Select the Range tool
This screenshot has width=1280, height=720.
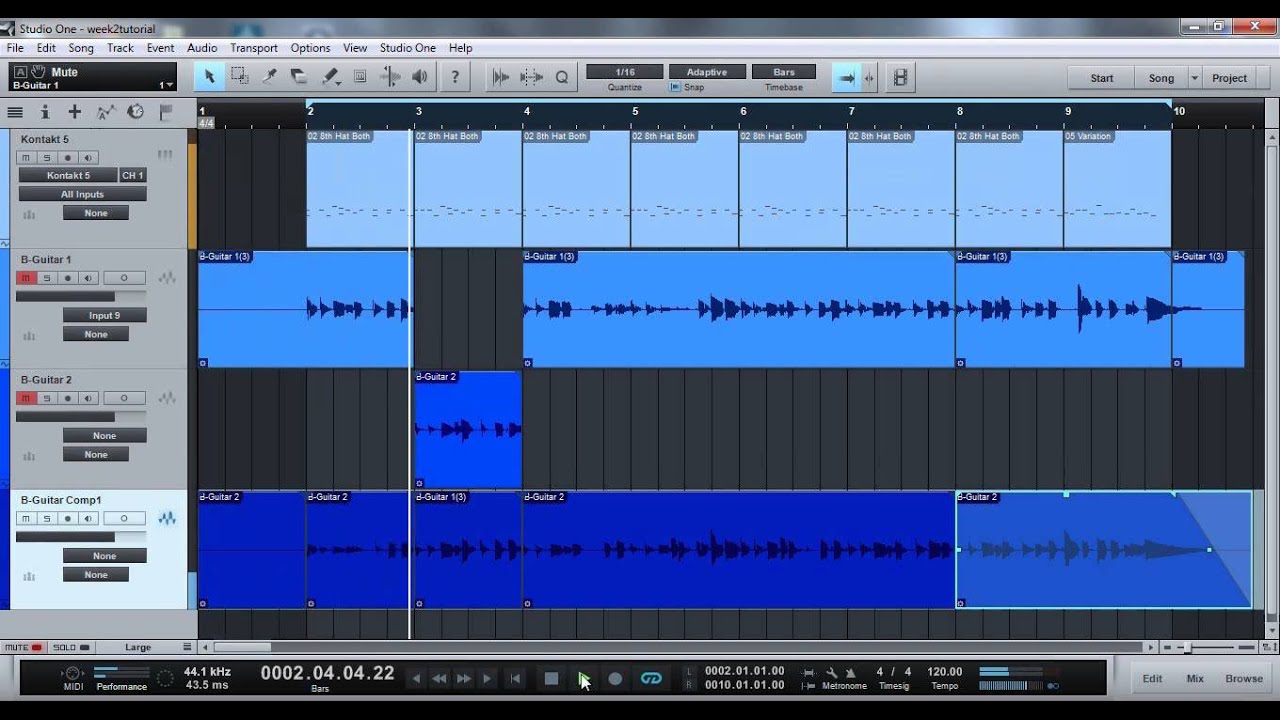(240, 76)
